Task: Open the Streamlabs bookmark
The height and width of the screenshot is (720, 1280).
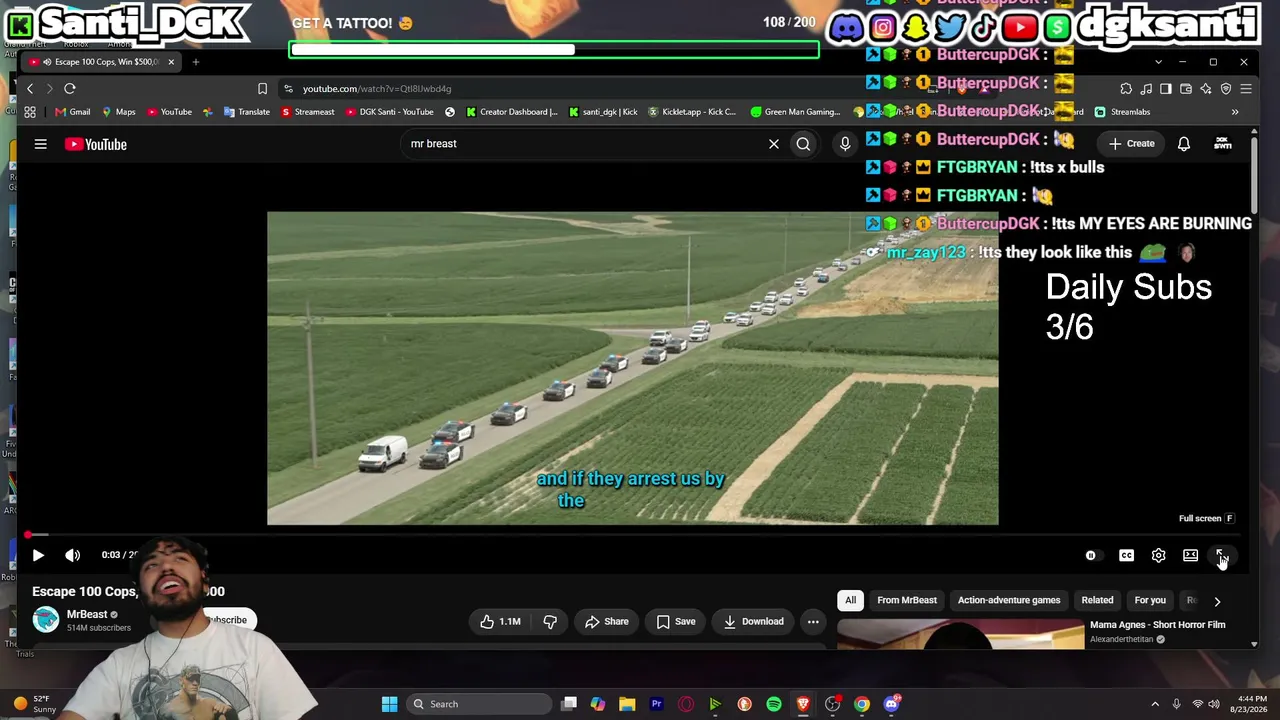Action: click(x=1122, y=112)
